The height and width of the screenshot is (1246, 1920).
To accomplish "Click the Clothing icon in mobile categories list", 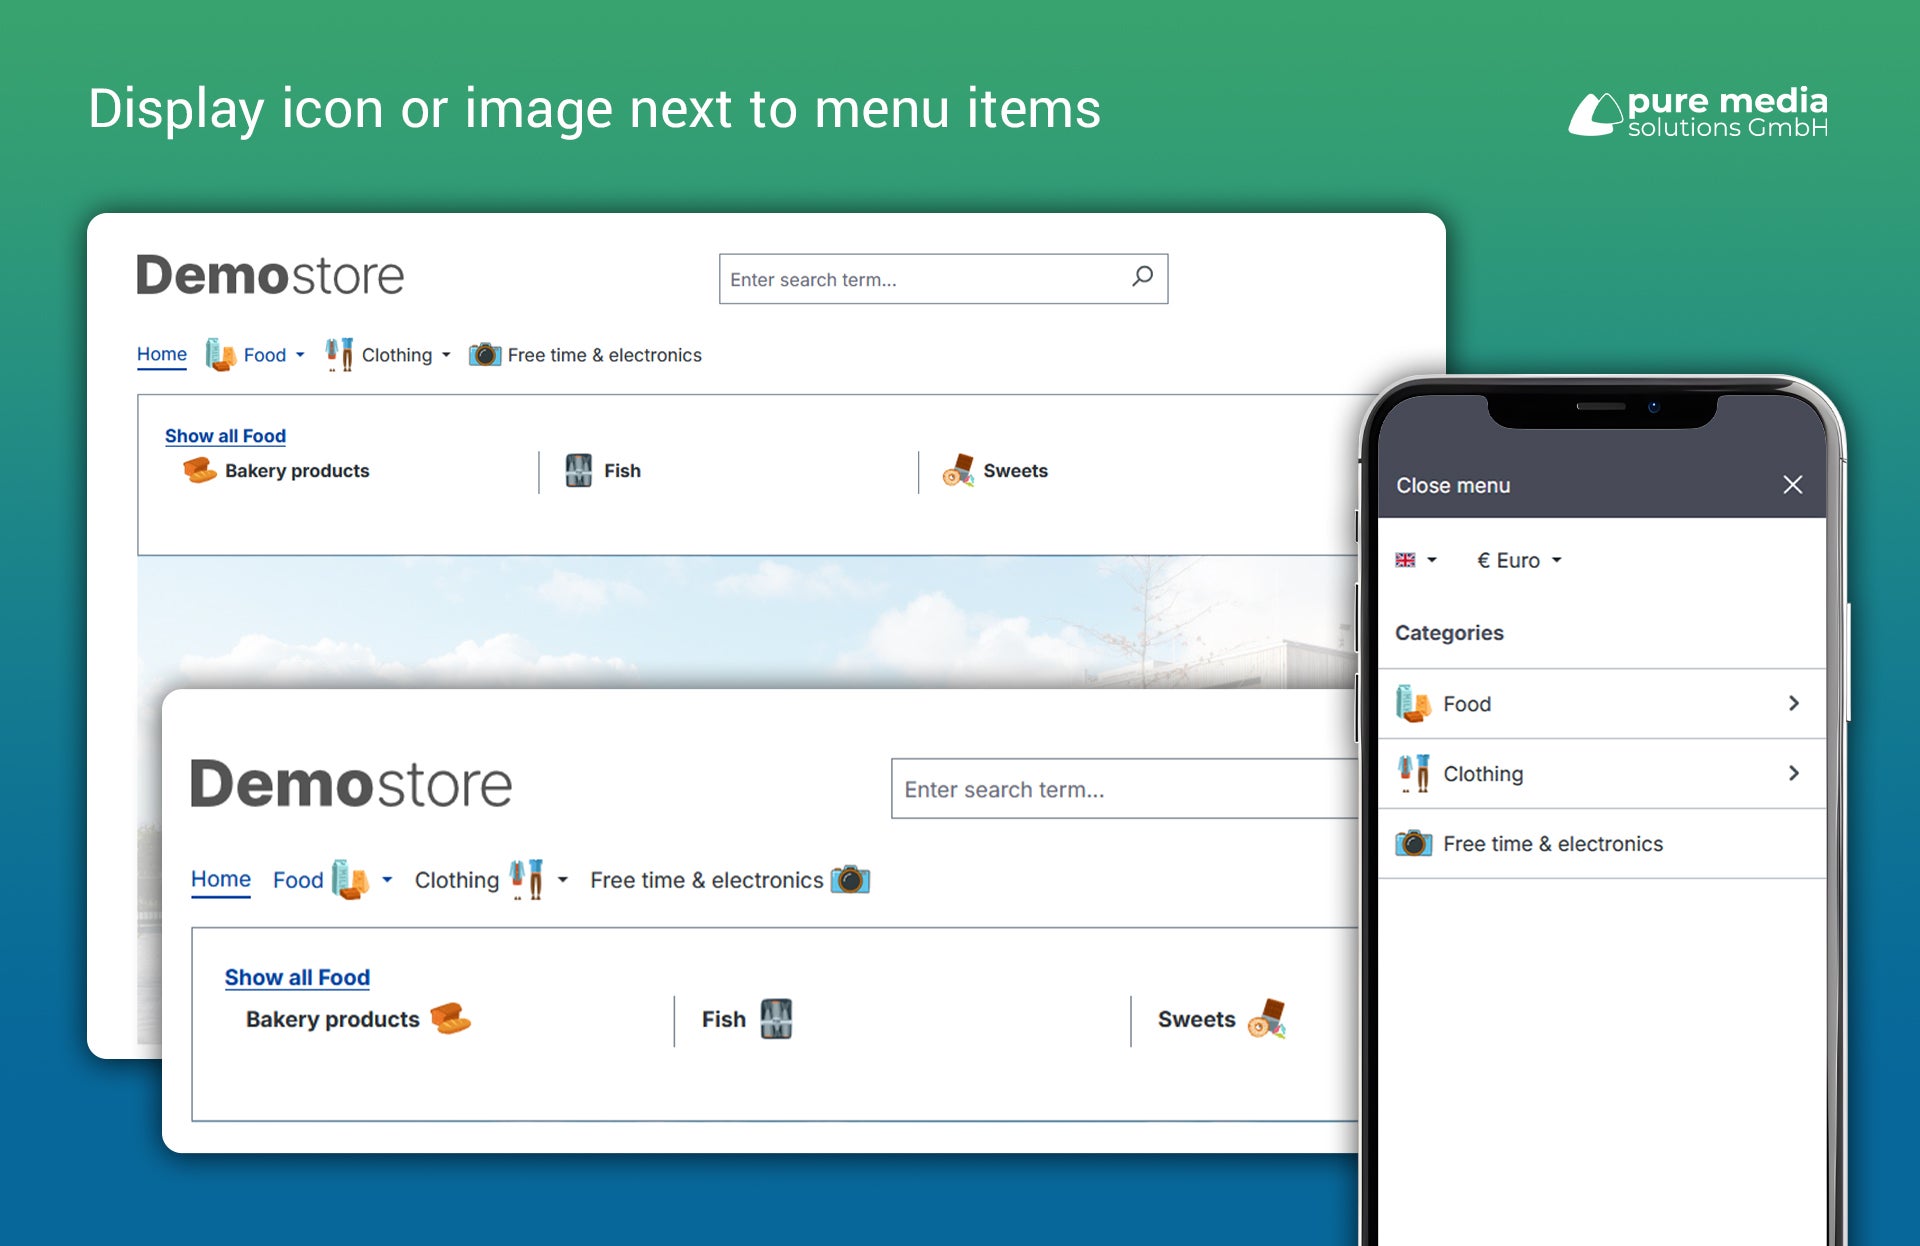I will tap(1413, 774).
